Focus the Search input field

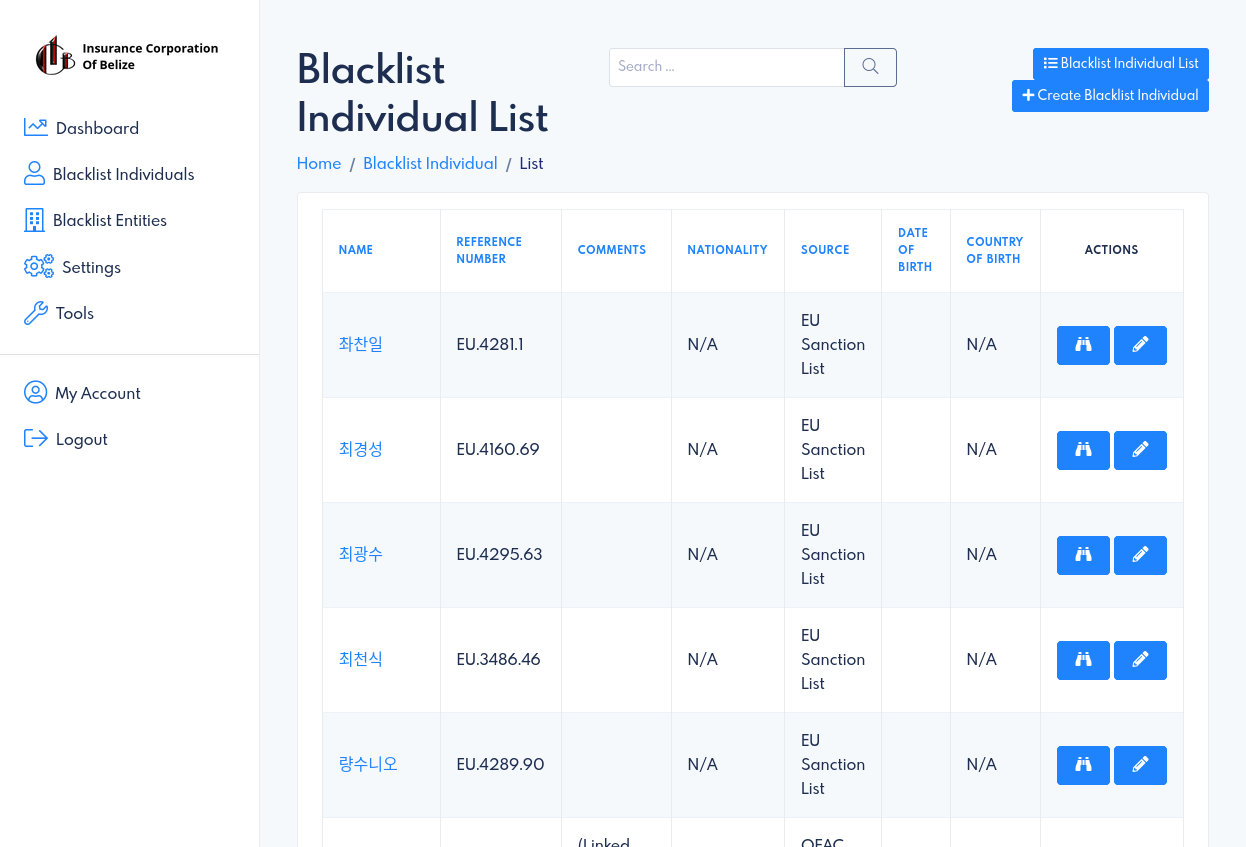pos(727,67)
